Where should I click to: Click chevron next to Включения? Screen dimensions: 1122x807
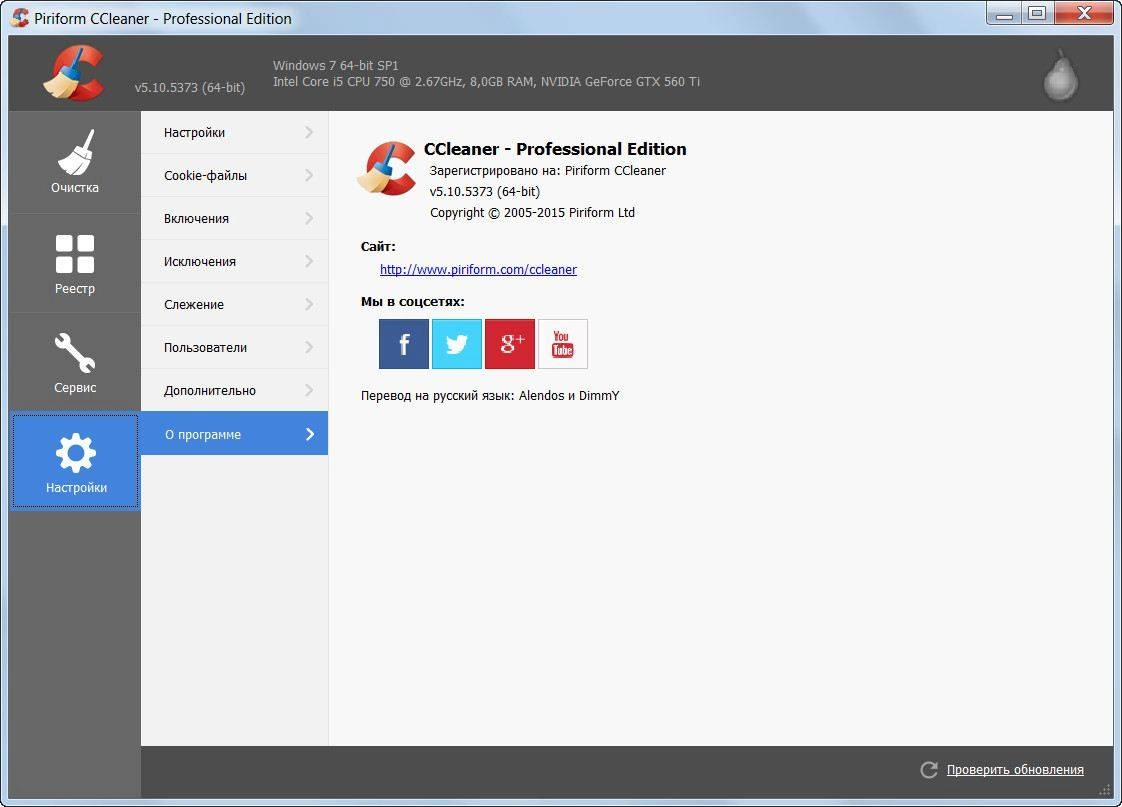tap(309, 218)
